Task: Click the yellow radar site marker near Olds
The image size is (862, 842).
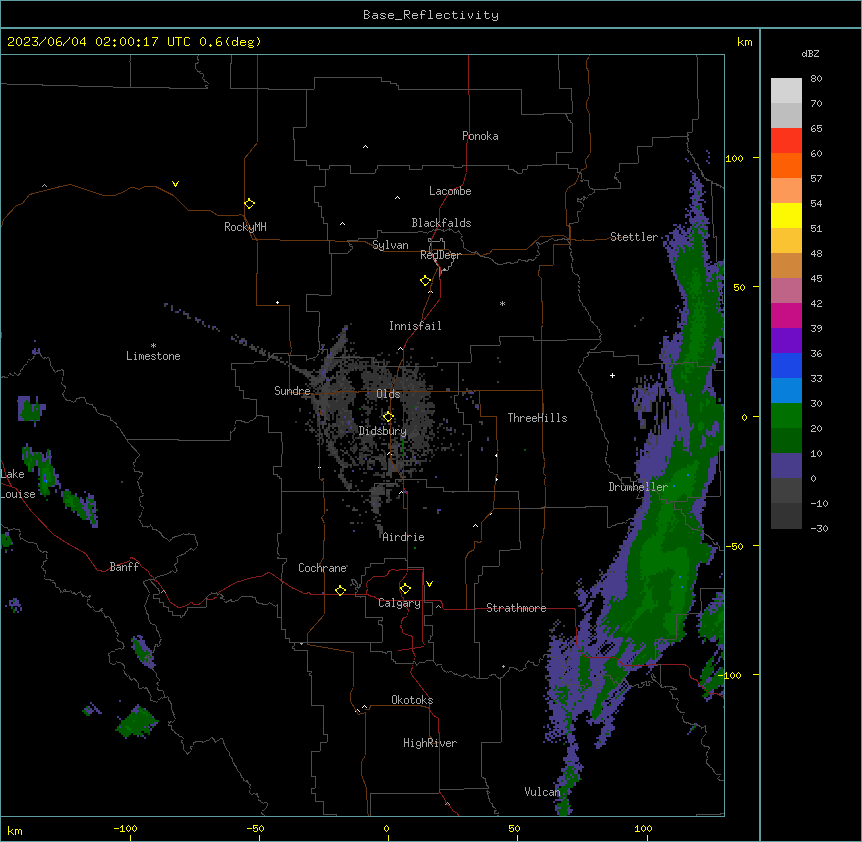Action: point(388,416)
